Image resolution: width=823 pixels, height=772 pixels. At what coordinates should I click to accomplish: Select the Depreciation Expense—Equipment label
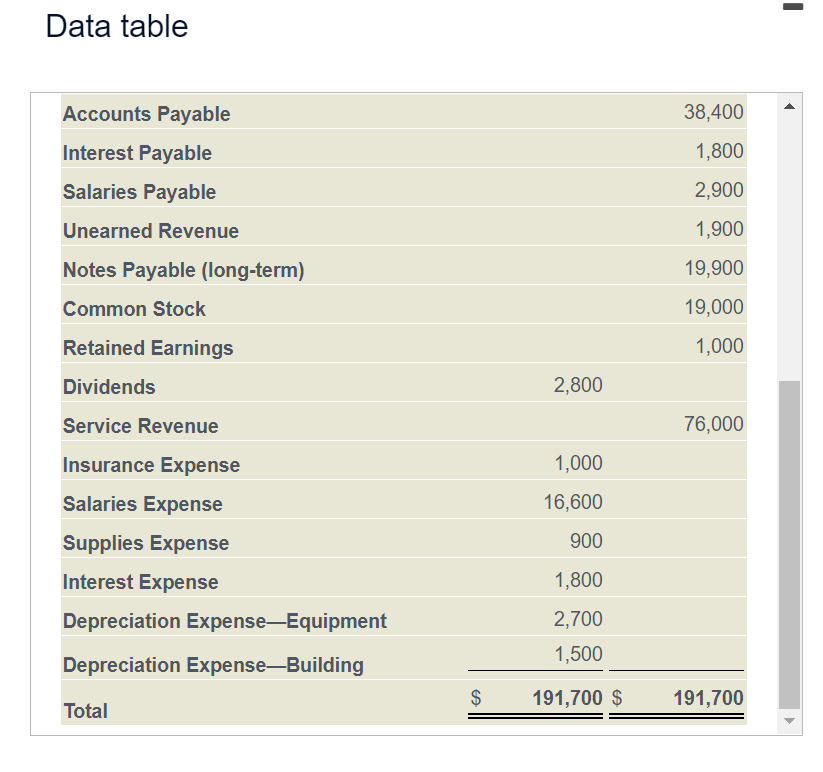tap(224, 621)
